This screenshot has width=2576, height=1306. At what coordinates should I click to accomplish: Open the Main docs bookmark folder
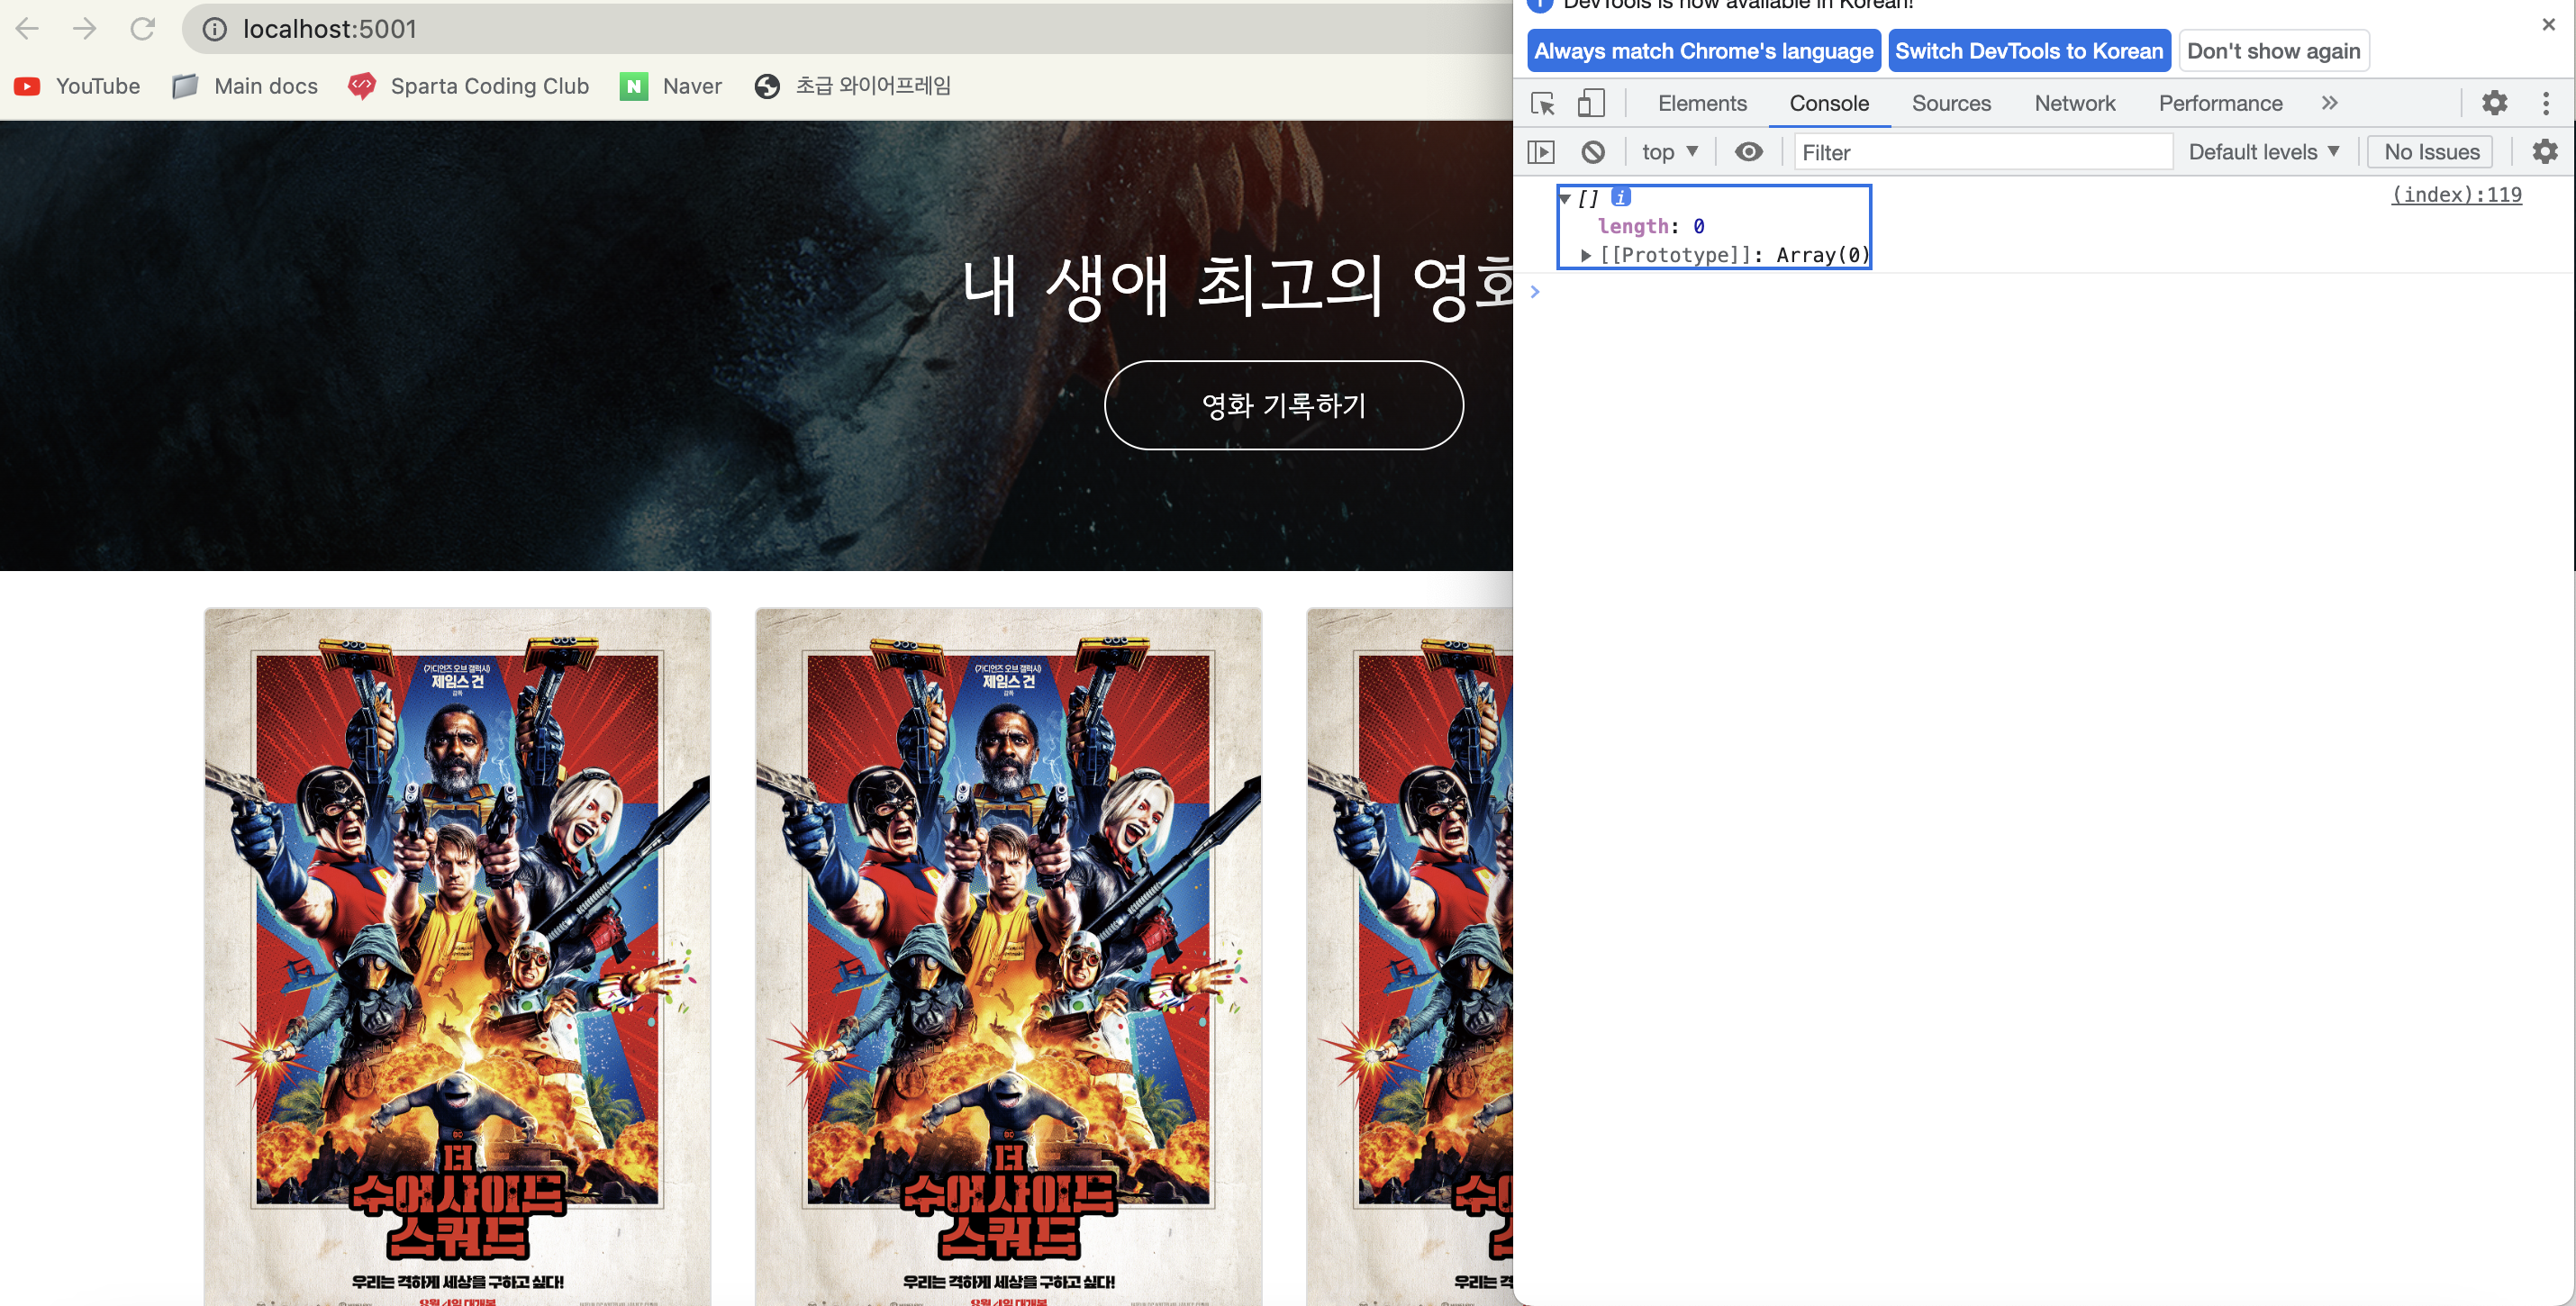click(x=245, y=86)
